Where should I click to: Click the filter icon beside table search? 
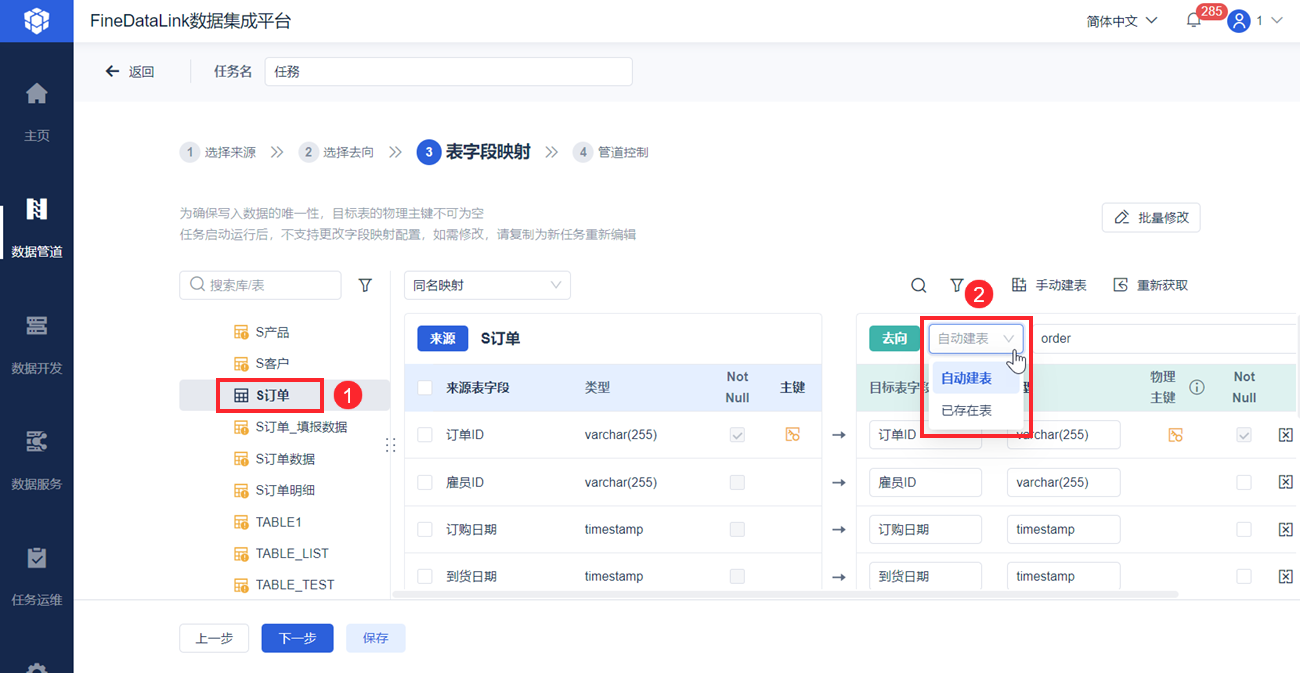[x=365, y=285]
